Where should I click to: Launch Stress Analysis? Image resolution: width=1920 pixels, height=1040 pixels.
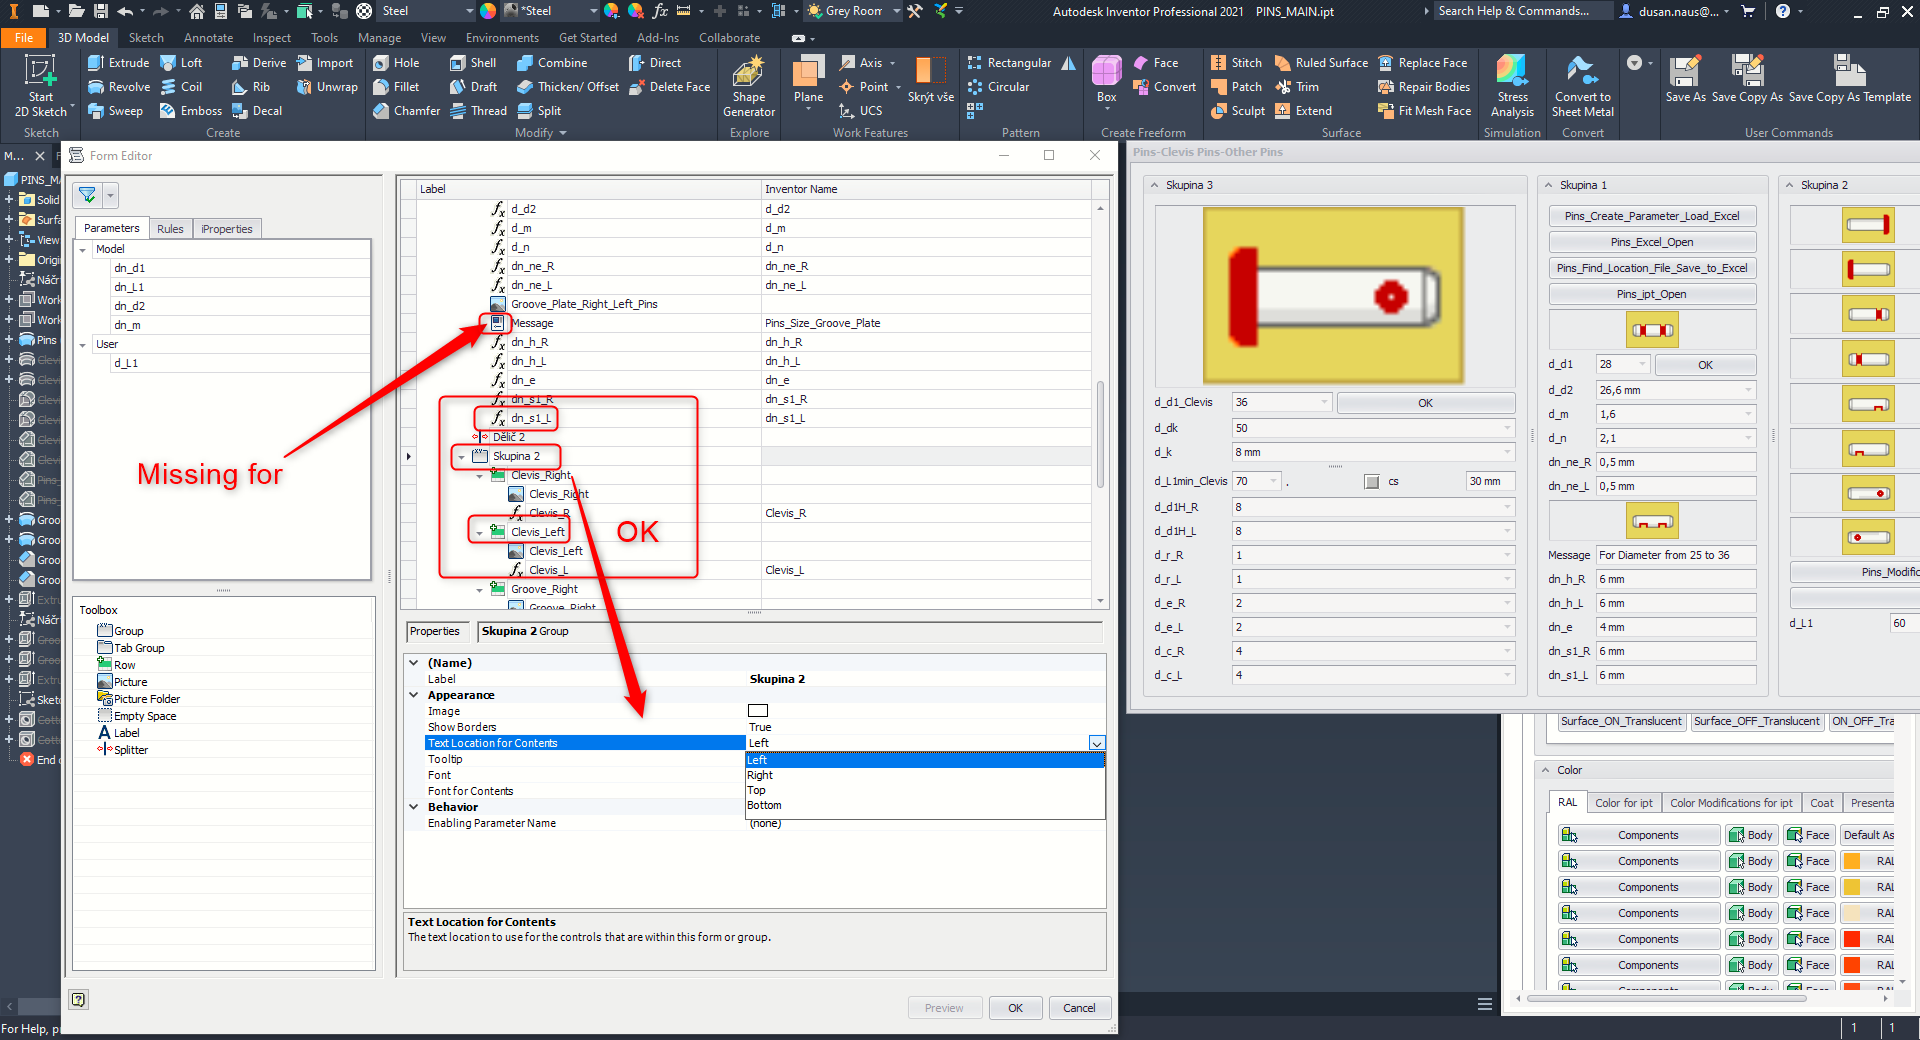click(x=1512, y=85)
